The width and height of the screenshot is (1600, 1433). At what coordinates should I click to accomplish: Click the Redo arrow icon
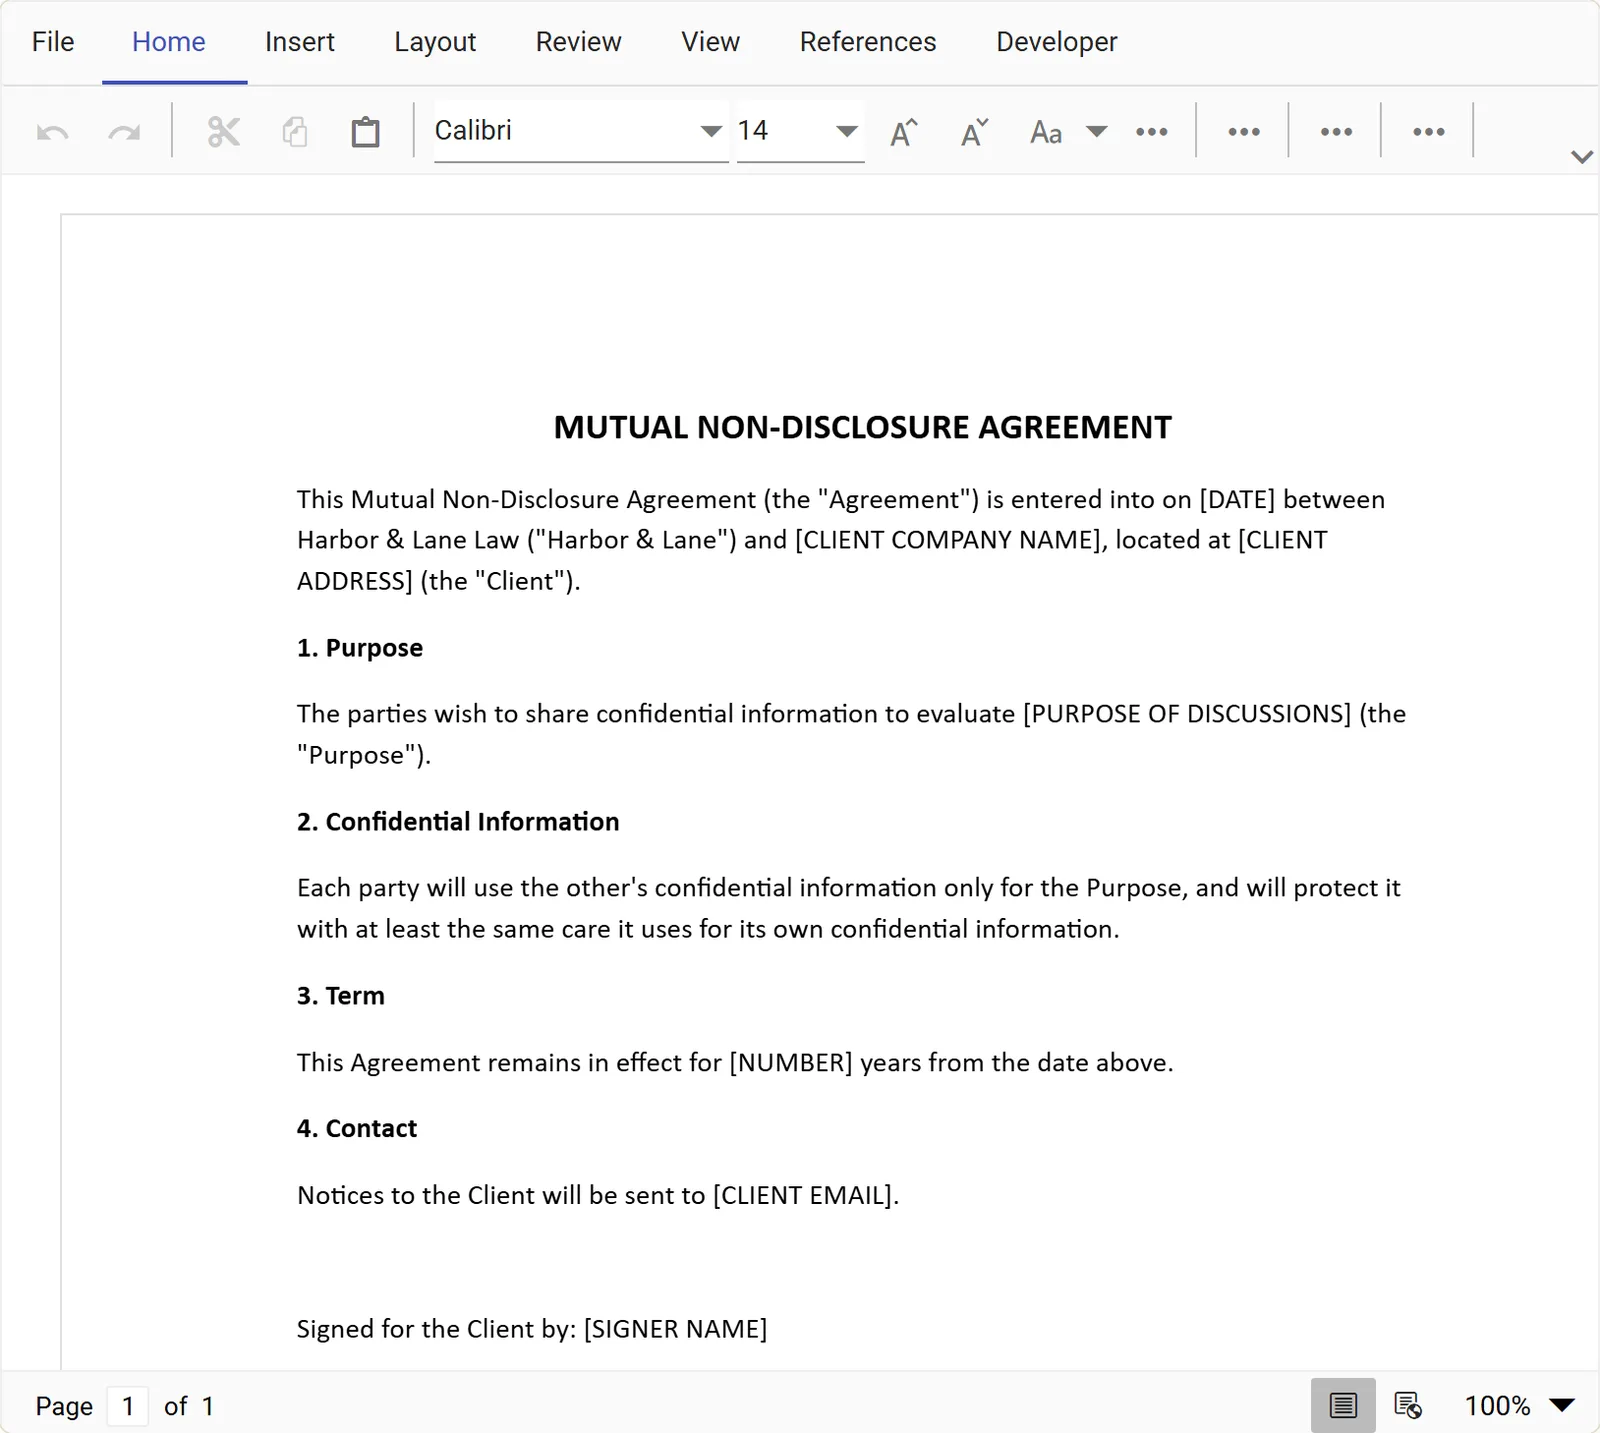tap(124, 132)
